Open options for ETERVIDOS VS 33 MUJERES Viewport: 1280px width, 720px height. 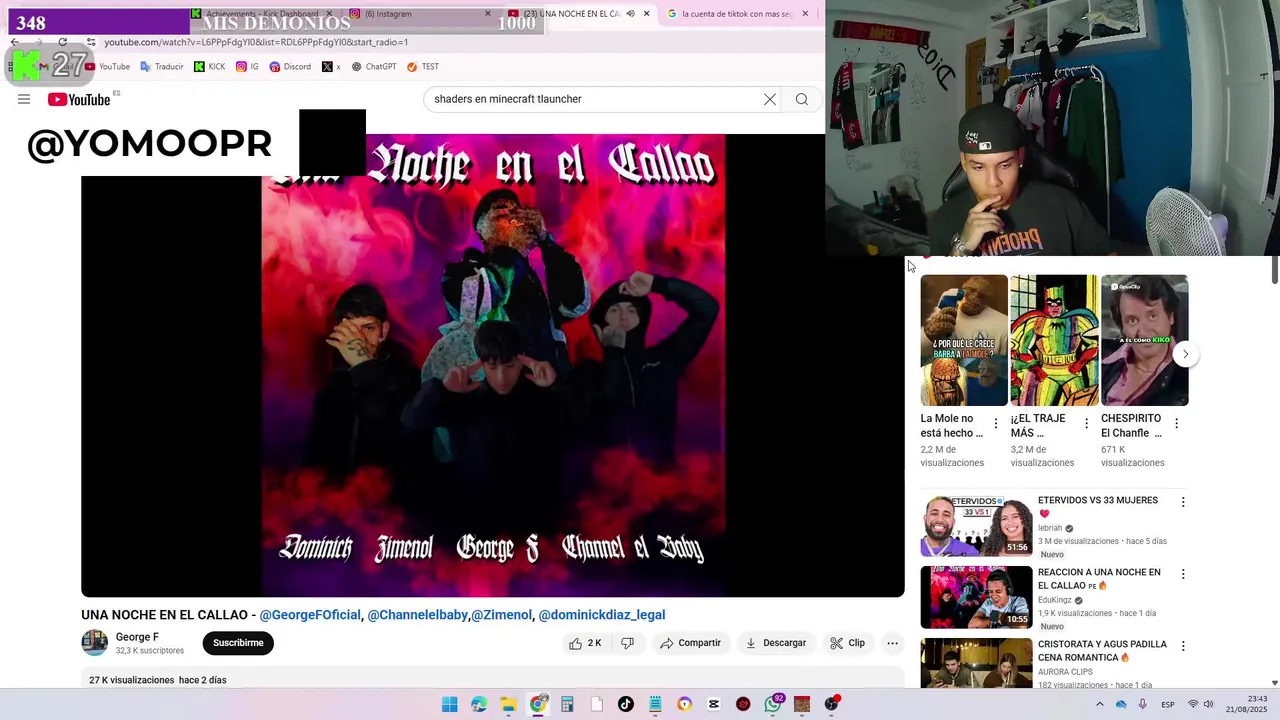pyautogui.click(x=1183, y=502)
